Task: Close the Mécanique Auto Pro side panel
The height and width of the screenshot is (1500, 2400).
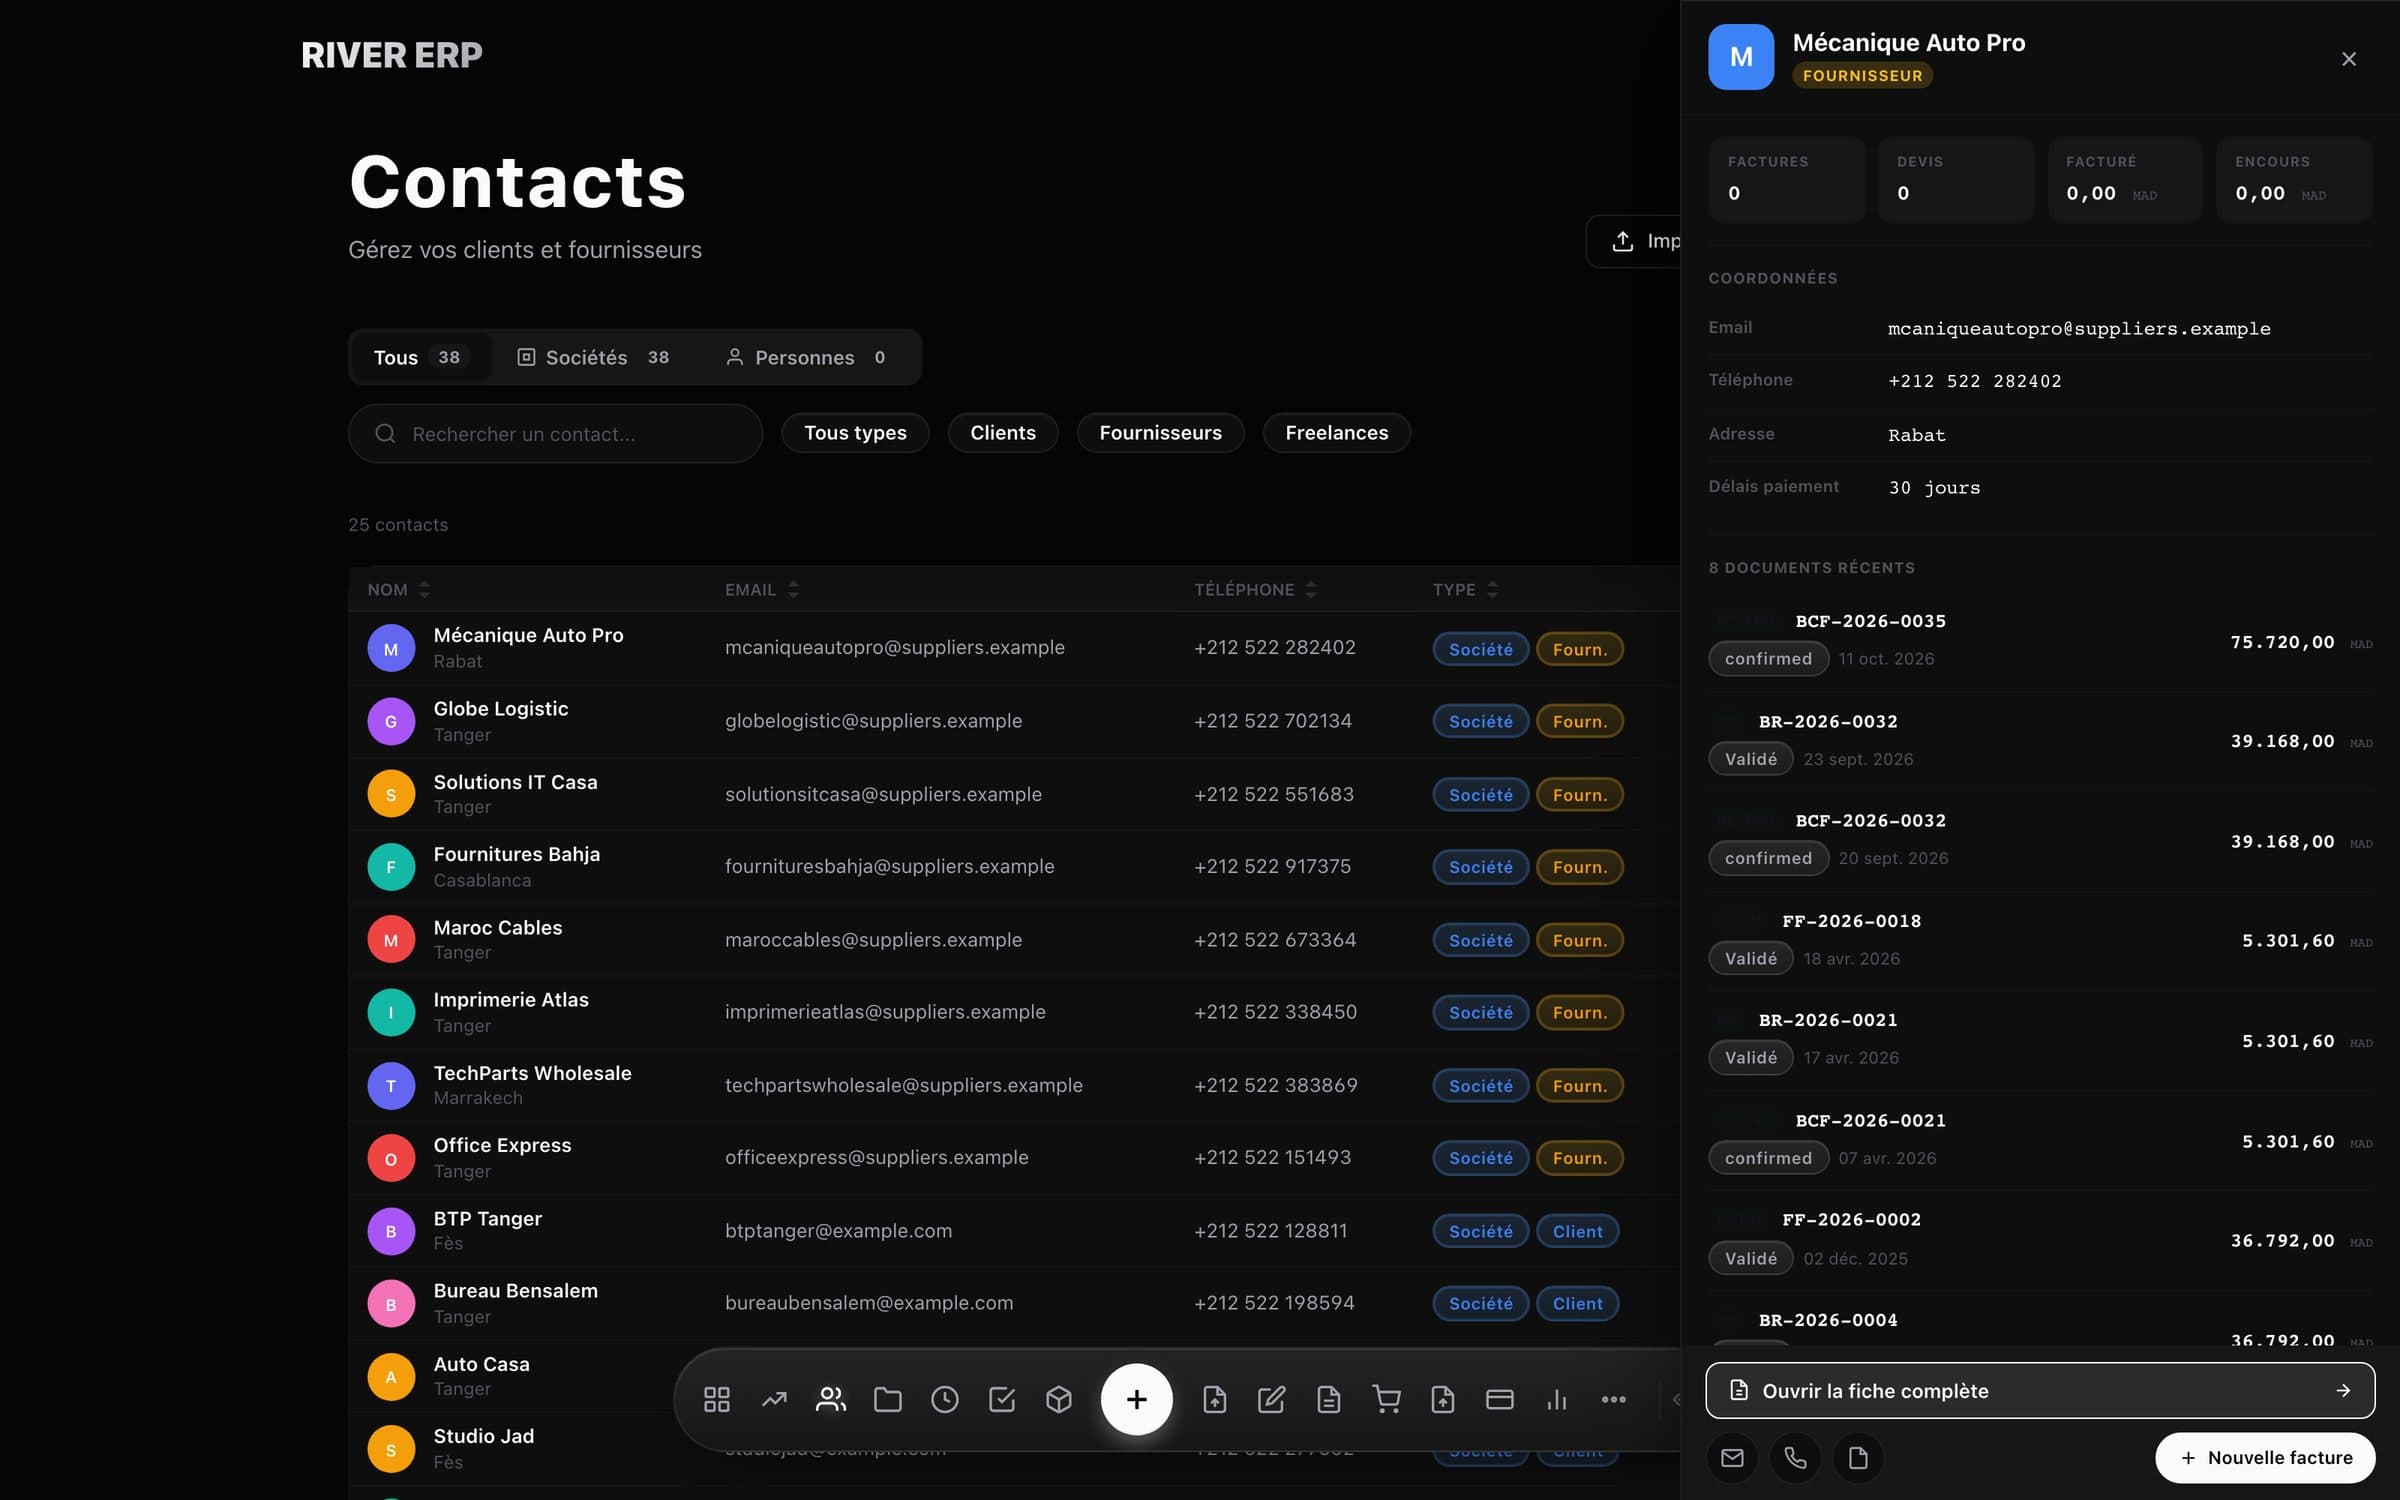Action: (x=2349, y=59)
